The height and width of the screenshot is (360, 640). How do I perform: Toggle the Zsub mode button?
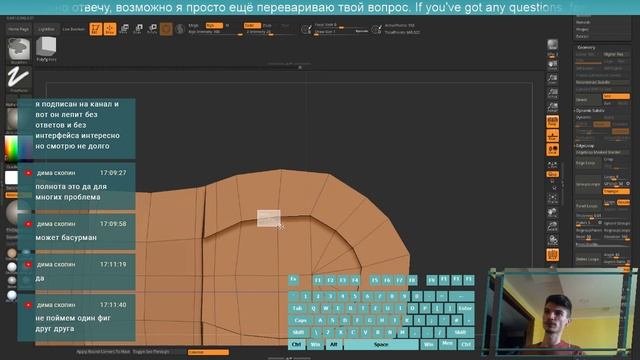267,25
